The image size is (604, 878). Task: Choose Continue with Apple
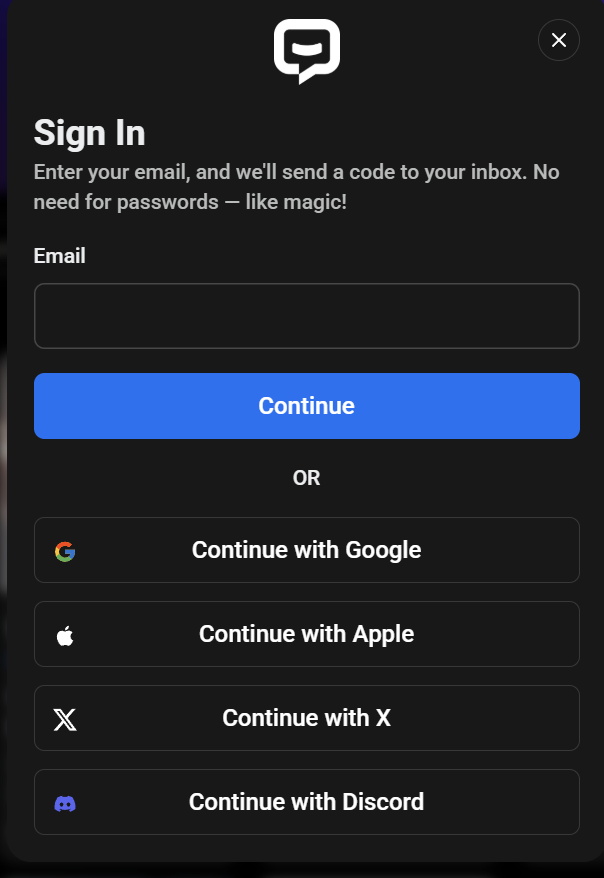(307, 634)
